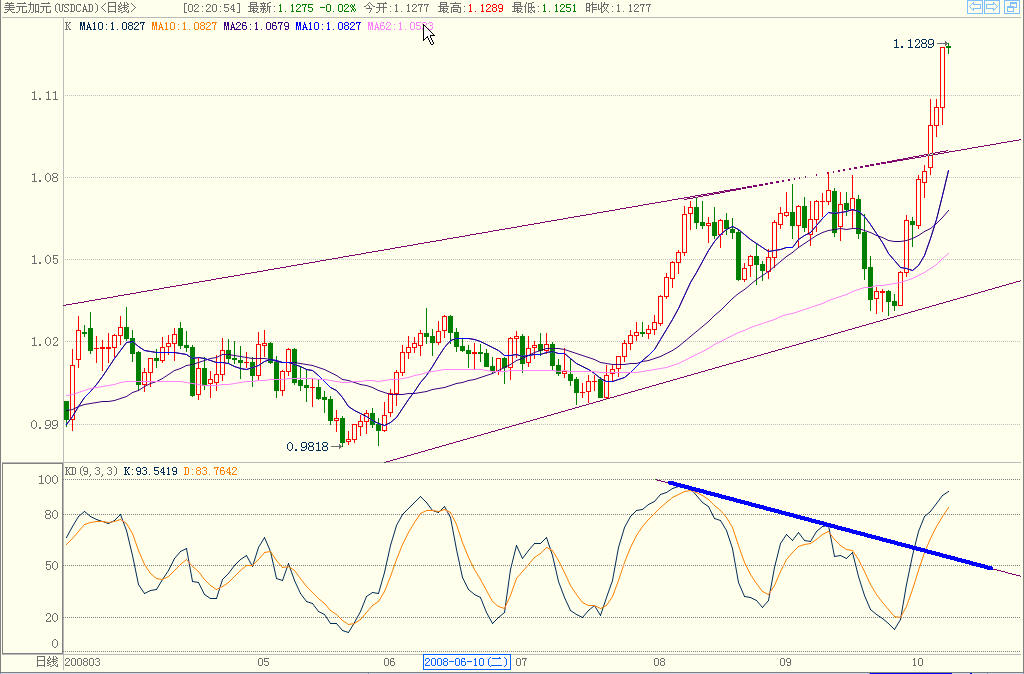Click the 200803 date on time axis
Viewport: 1024px width, 674px height.
pos(83,662)
